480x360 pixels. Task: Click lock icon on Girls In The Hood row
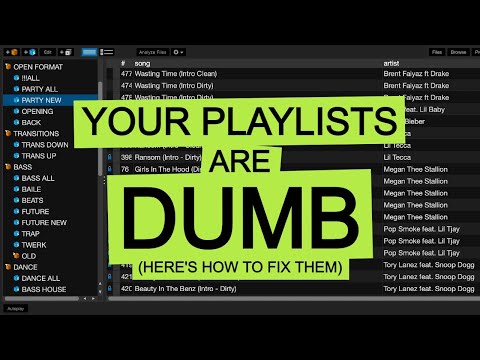(110, 169)
